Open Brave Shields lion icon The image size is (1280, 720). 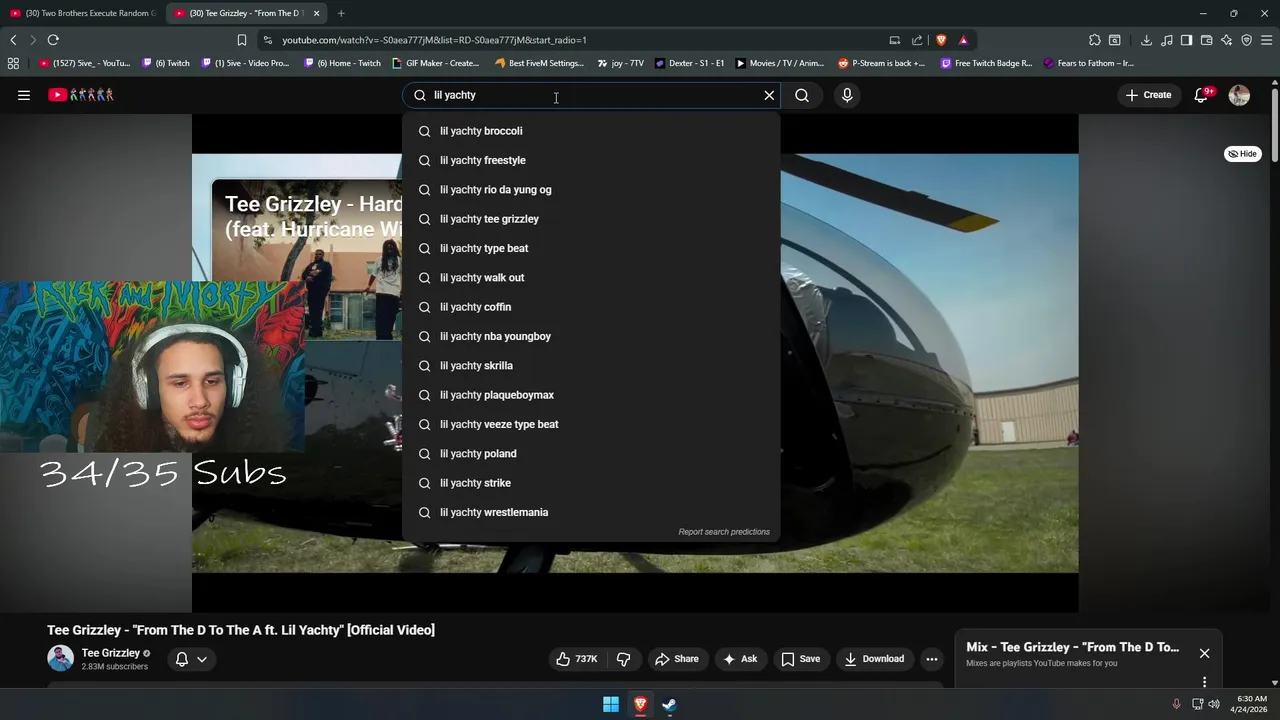click(941, 40)
